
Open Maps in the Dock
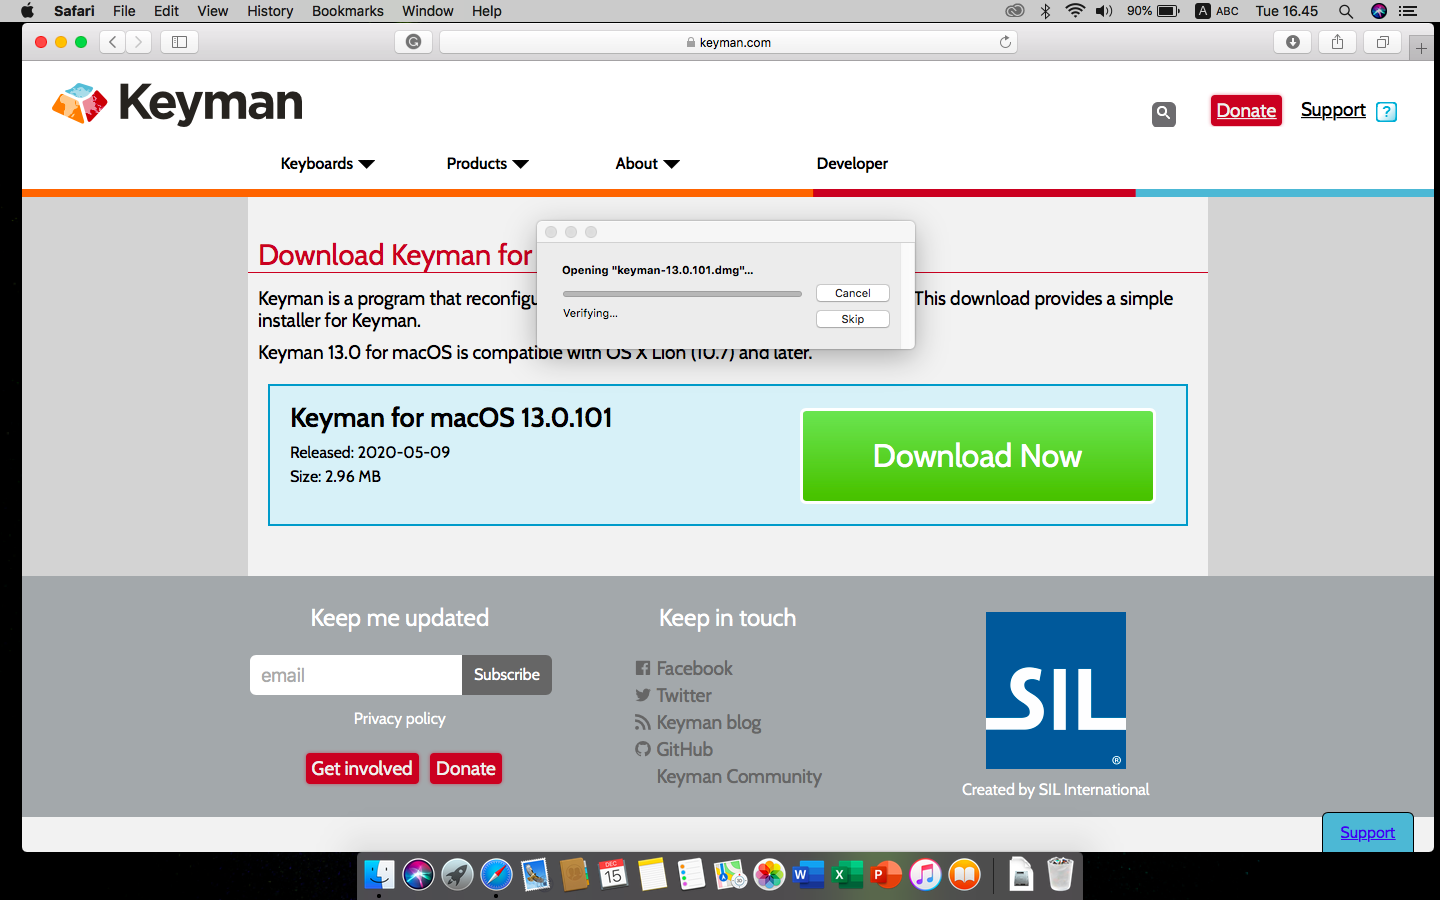click(730, 874)
